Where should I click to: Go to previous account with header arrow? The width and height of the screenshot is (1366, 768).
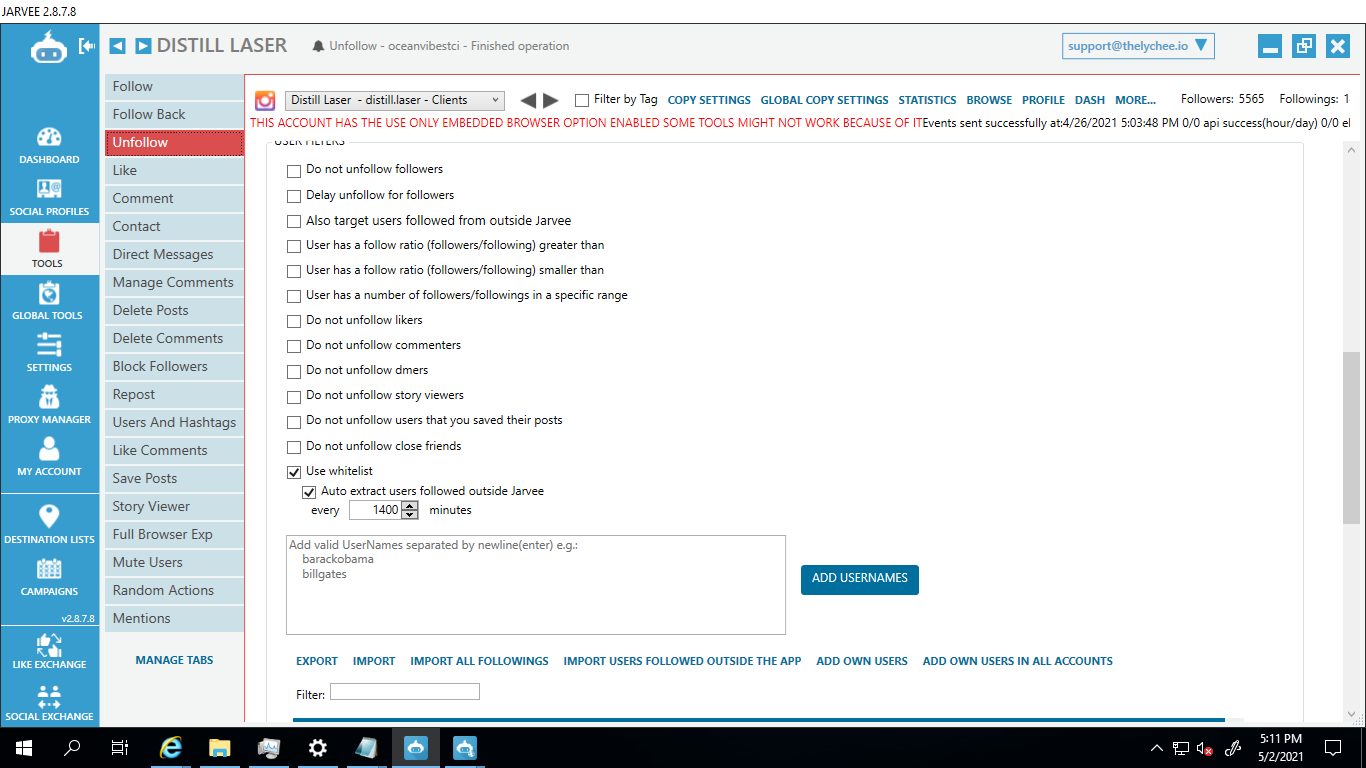pos(118,46)
